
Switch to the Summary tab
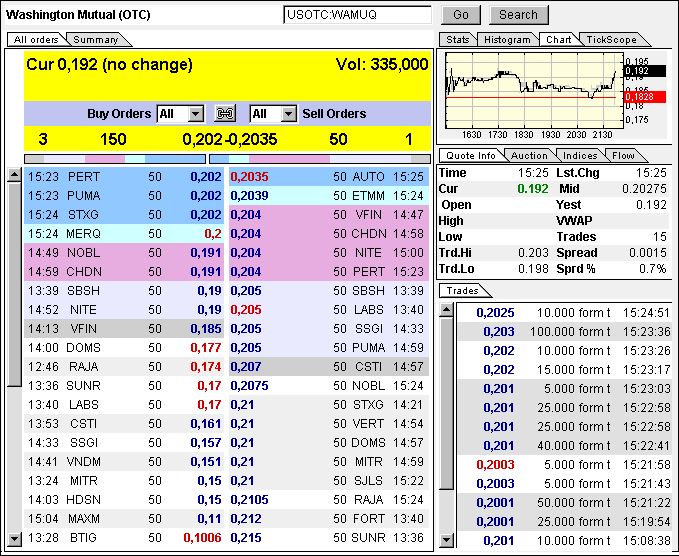(x=96, y=39)
